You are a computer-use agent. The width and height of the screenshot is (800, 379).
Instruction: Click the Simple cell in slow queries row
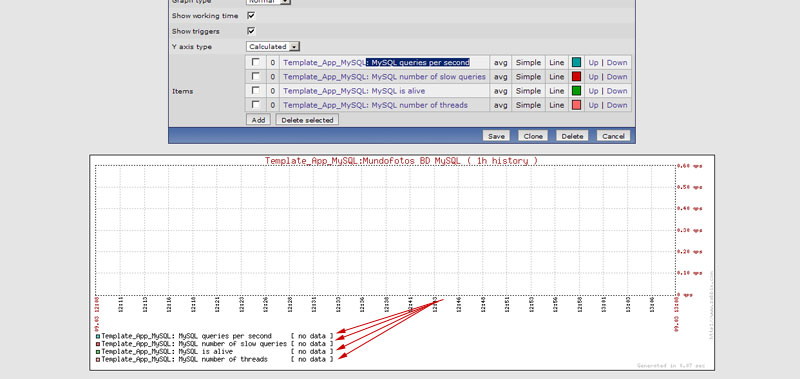click(x=528, y=77)
